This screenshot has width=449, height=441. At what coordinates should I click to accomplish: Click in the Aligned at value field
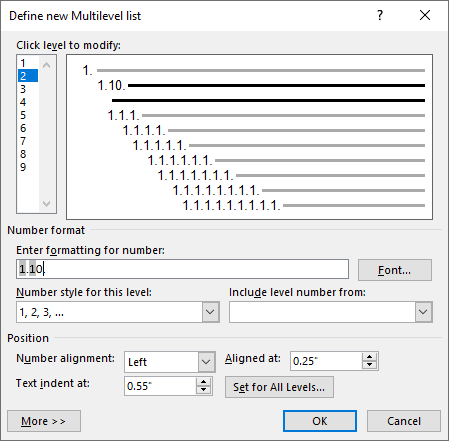[x=326, y=361]
